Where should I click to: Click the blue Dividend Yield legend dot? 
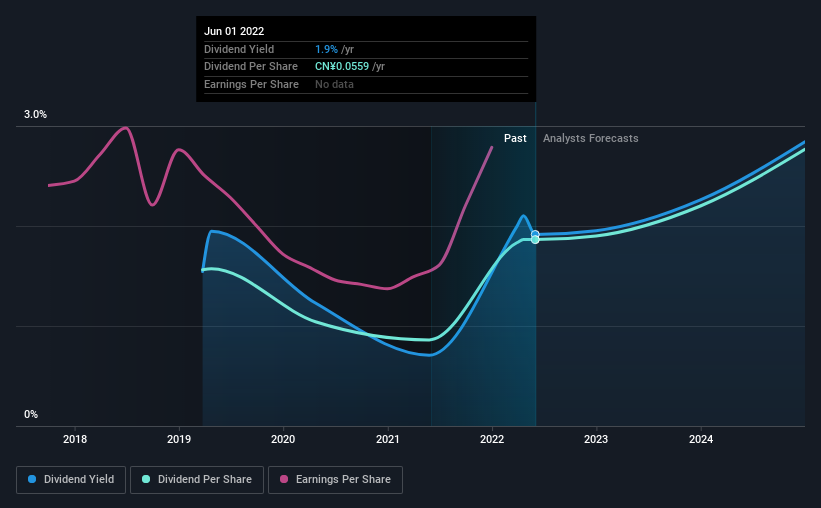tap(32, 479)
